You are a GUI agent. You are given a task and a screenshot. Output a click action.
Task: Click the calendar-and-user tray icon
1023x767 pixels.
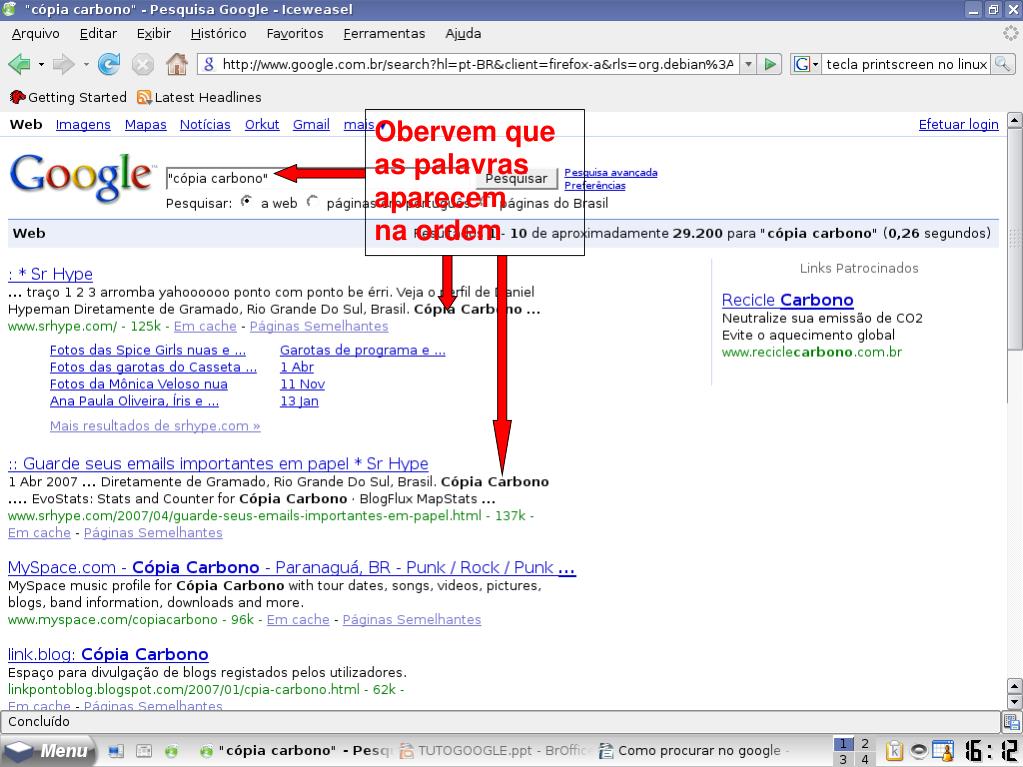(943, 751)
